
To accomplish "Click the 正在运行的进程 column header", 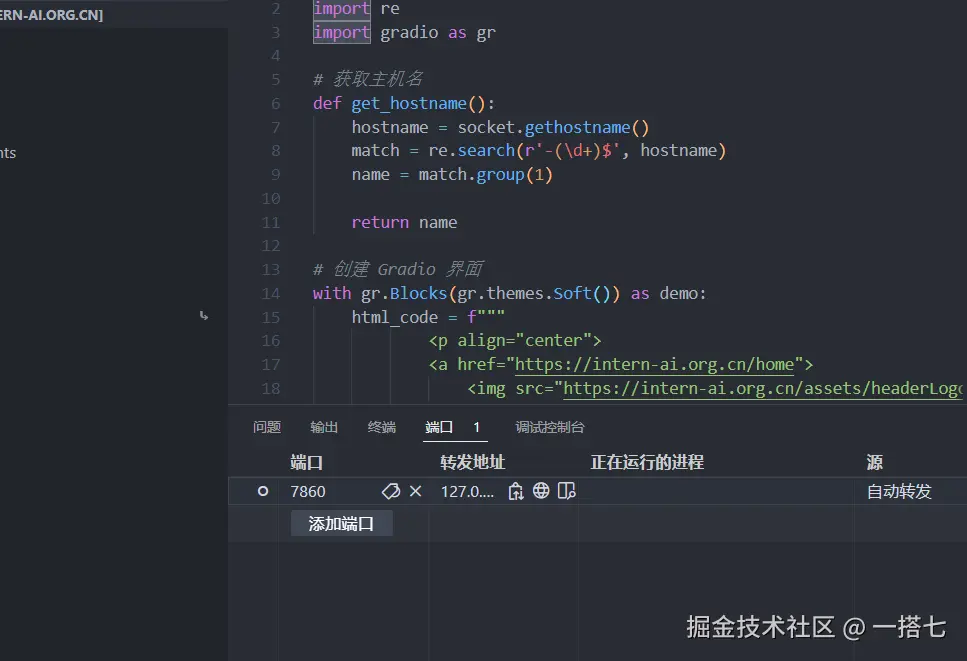I will (647, 462).
